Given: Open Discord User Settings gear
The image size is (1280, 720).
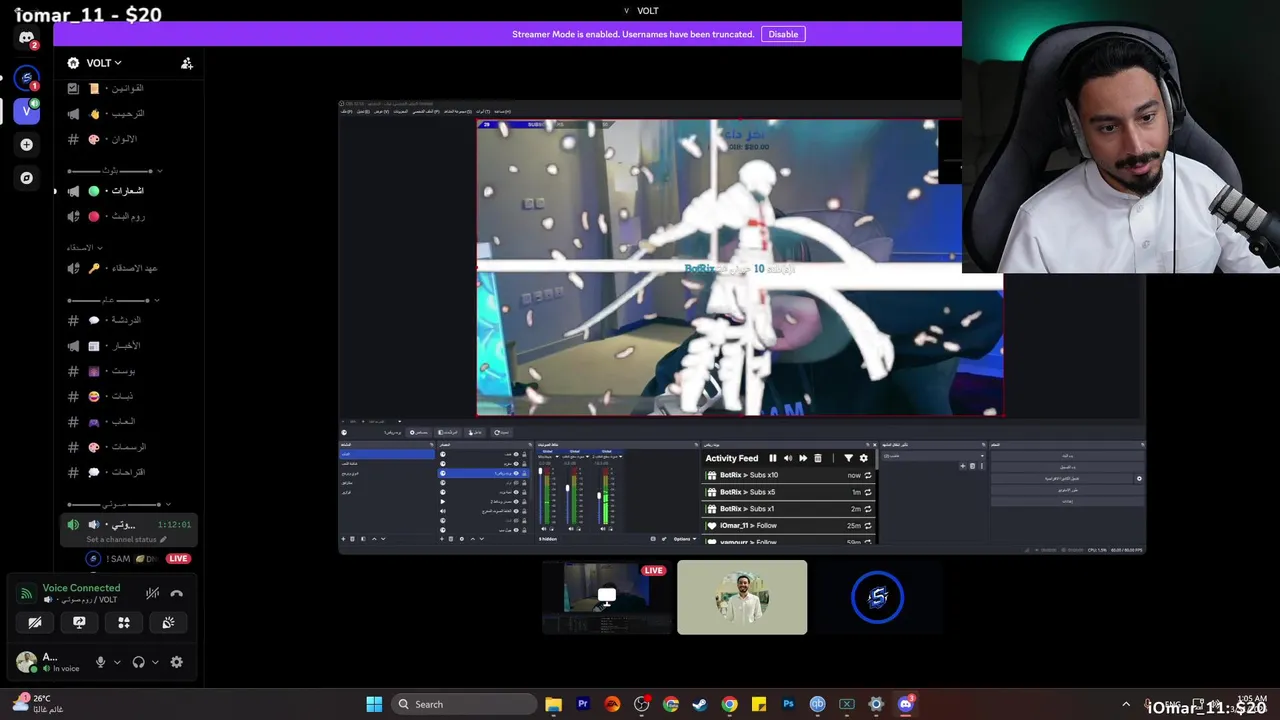Looking at the screenshot, I should point(177,662).
